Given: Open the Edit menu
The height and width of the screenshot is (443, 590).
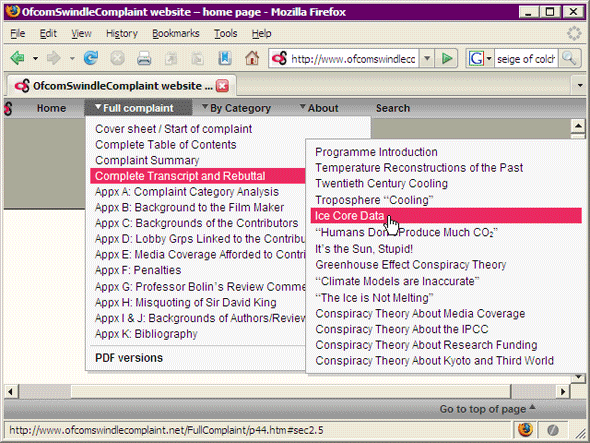Looking at the screenshot, I should pyautogui.click(x=48, y=33).
